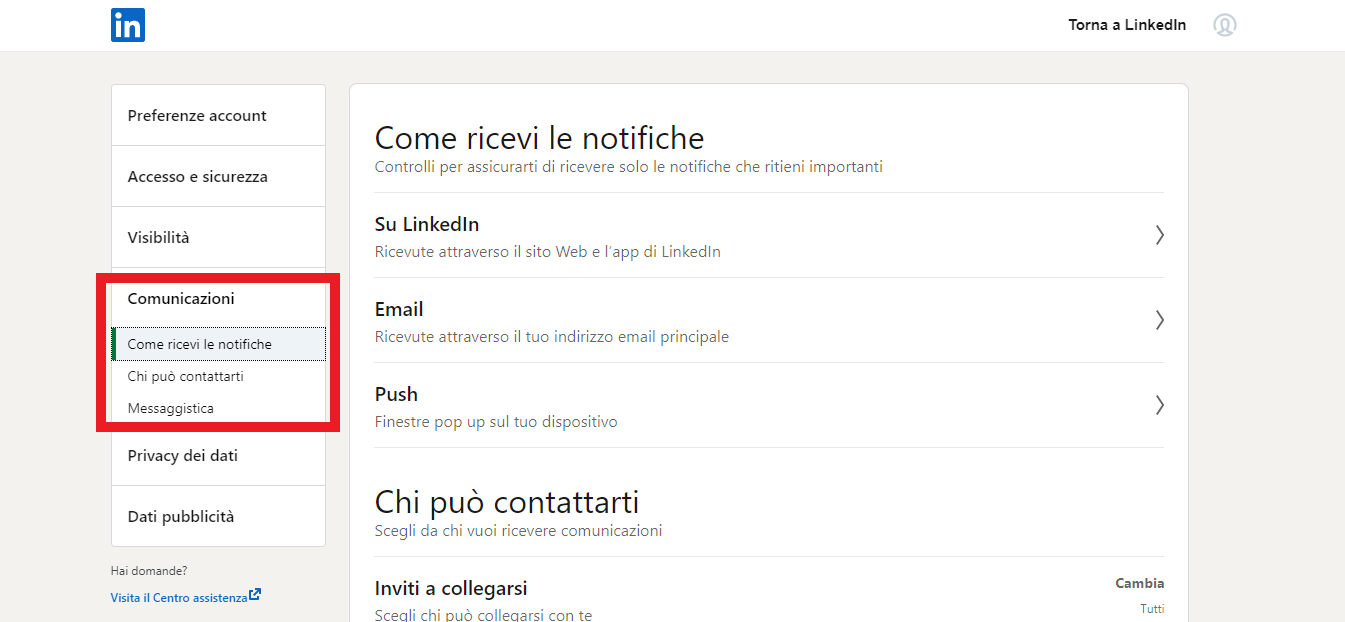Select Chi può contattarti in the sidebar
This screenshot has width=1345, height=622.
point(188,376)
